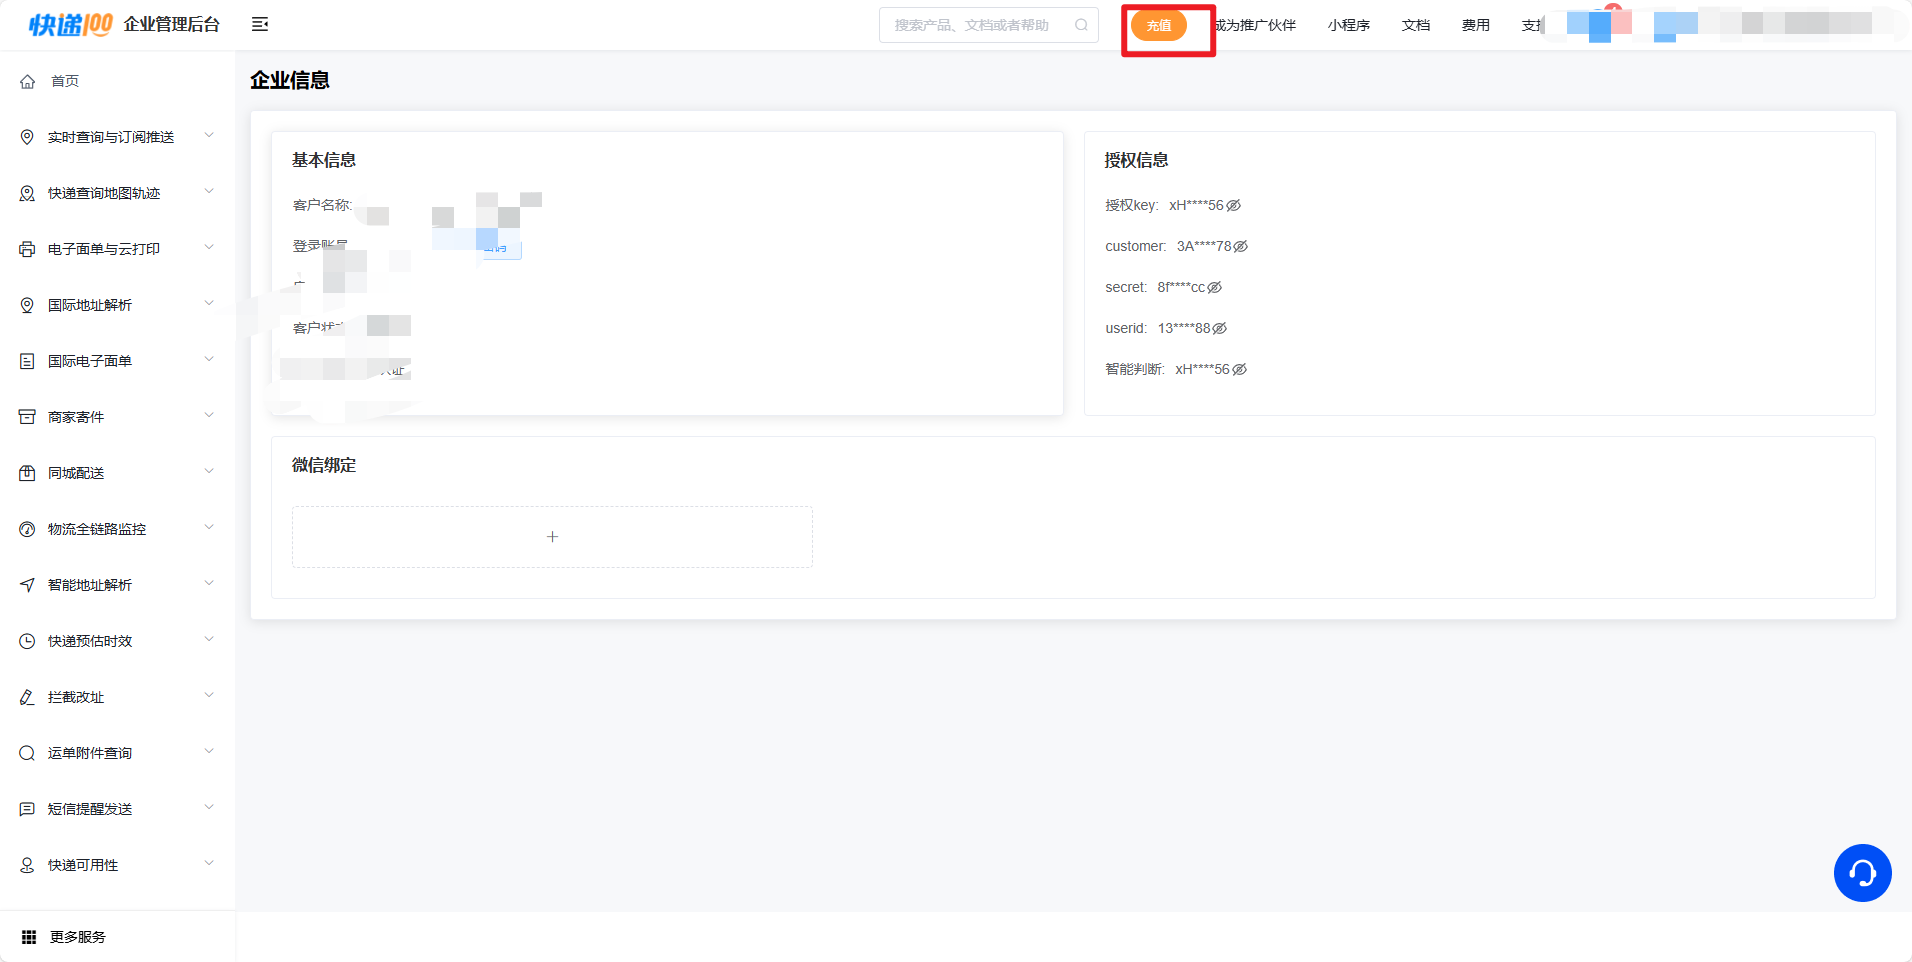Select 运单附件查询 menu label
Viewport: 1912px width, 962px height.
coord(90,753)
